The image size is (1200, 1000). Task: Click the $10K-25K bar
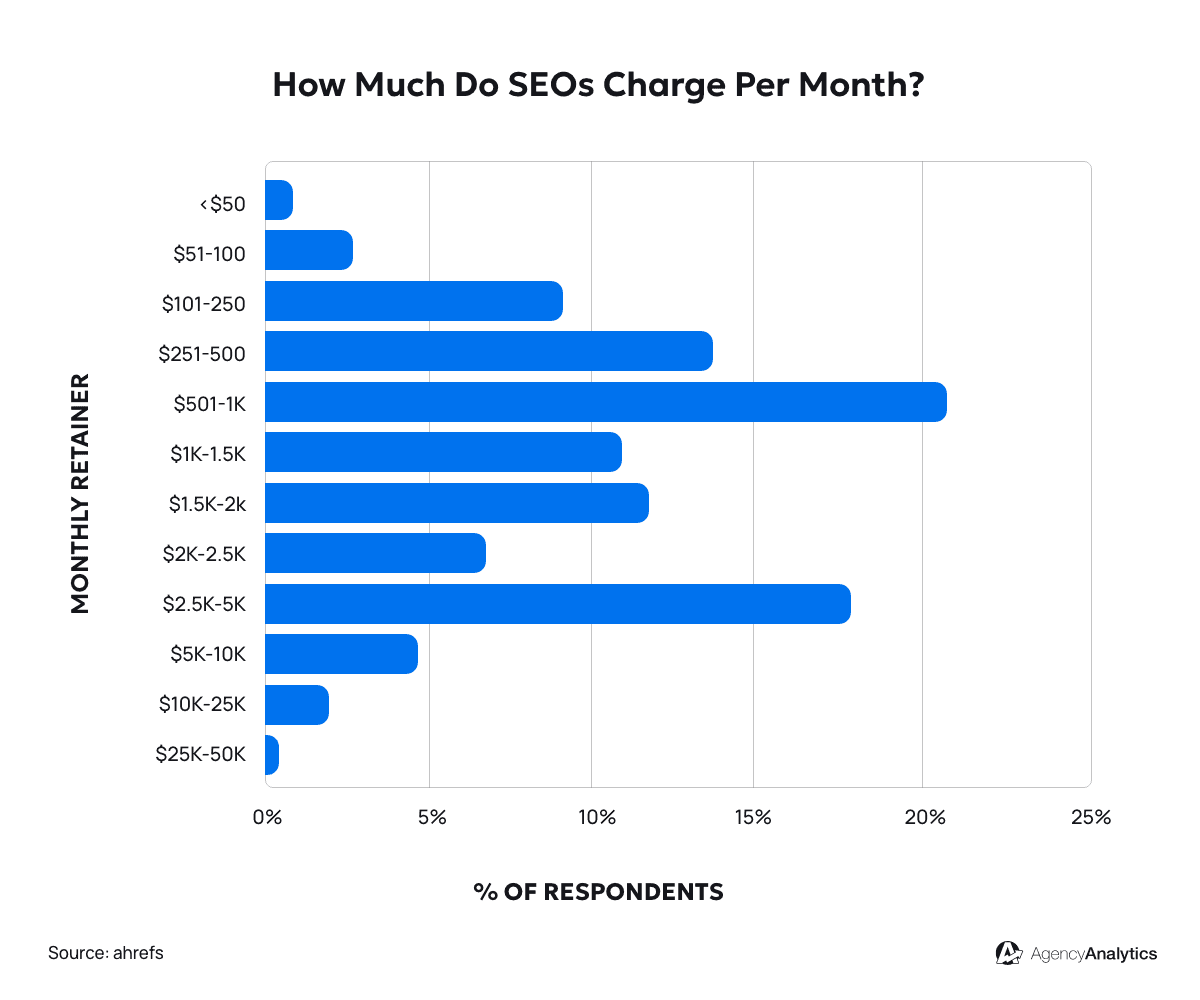296,705
